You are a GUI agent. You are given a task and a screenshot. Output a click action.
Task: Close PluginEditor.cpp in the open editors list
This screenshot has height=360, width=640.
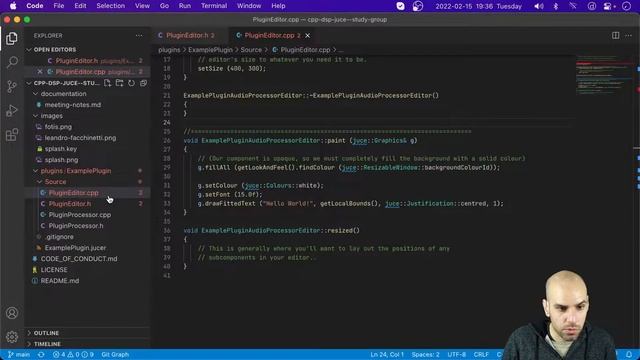point(40,71)
